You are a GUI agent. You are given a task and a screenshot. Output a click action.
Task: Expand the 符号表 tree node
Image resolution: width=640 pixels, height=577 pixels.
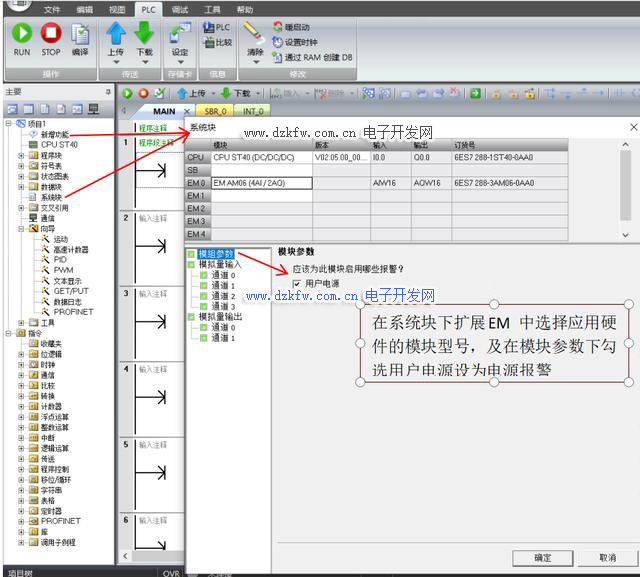pos(21,166)
